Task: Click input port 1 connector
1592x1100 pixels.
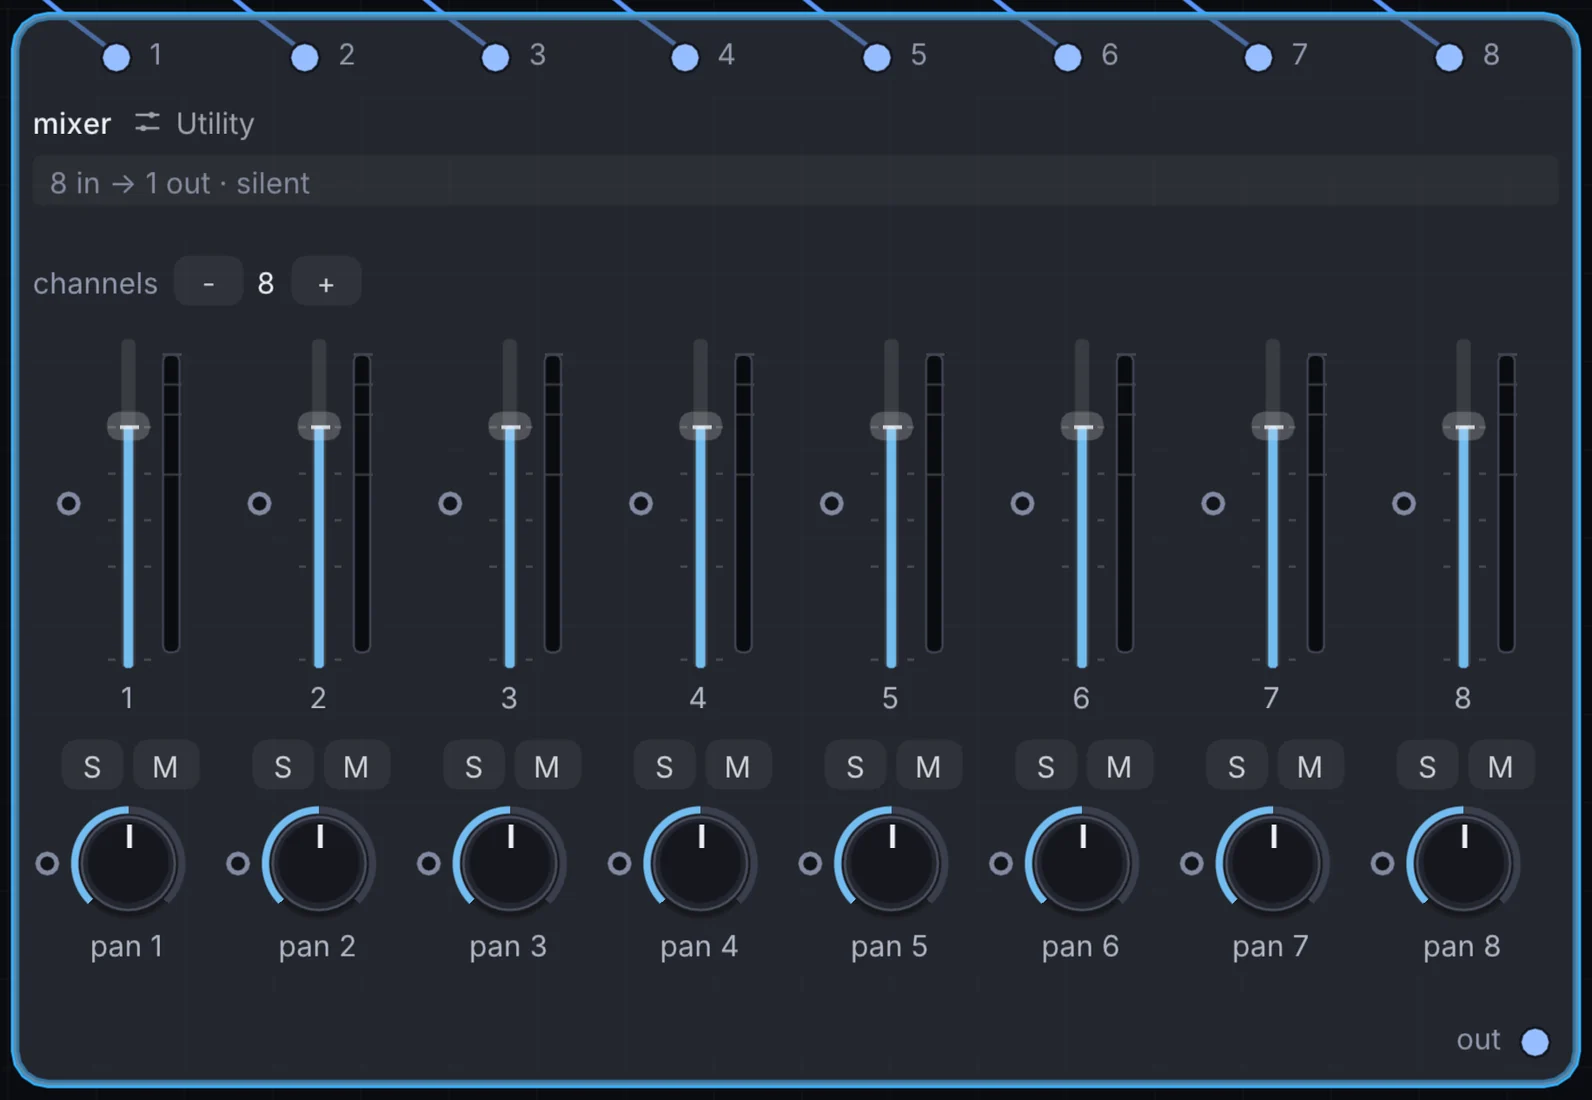Action: pos(116,57)
